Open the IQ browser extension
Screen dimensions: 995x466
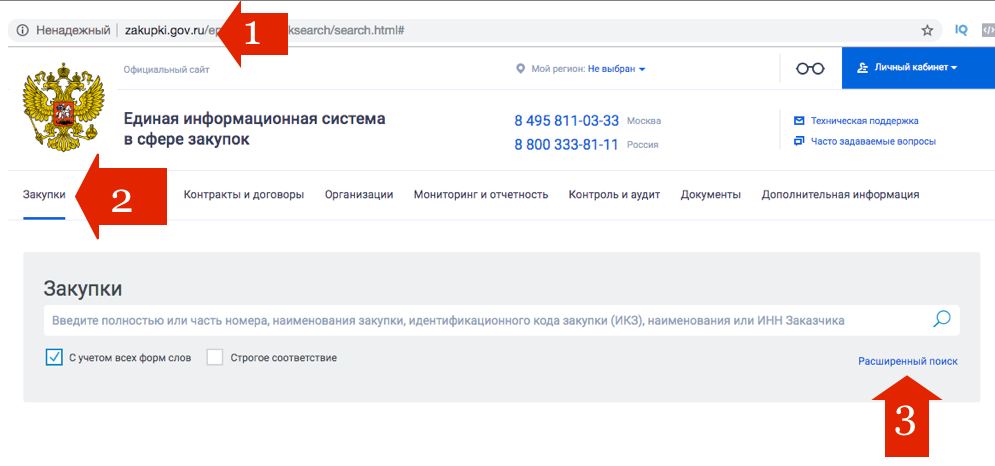coord(961,30)
